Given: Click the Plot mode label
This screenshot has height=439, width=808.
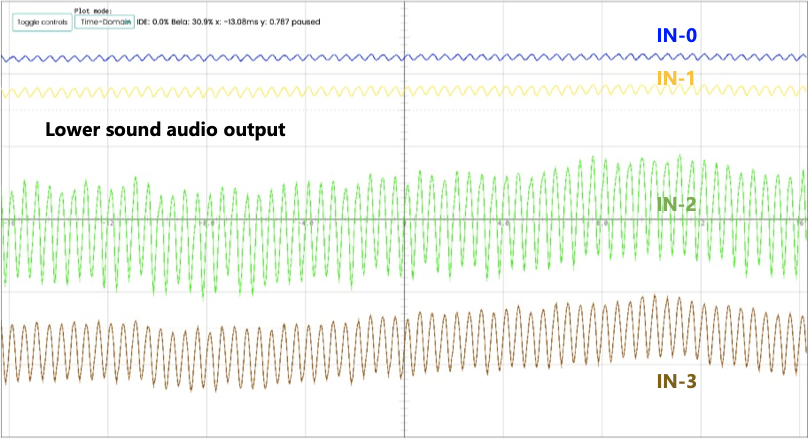Looking at the screenshot, I should pyautogui.click(x=95, y=10).
